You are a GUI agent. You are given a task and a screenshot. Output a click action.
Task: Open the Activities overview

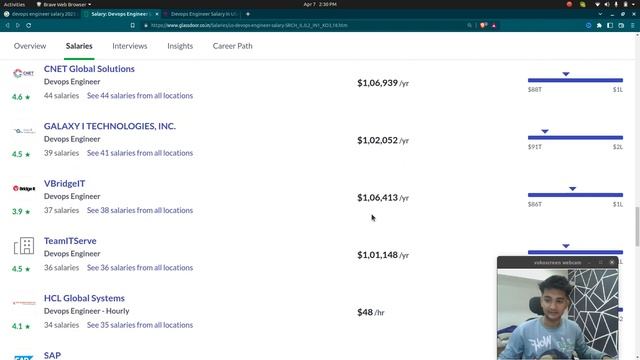14,4
